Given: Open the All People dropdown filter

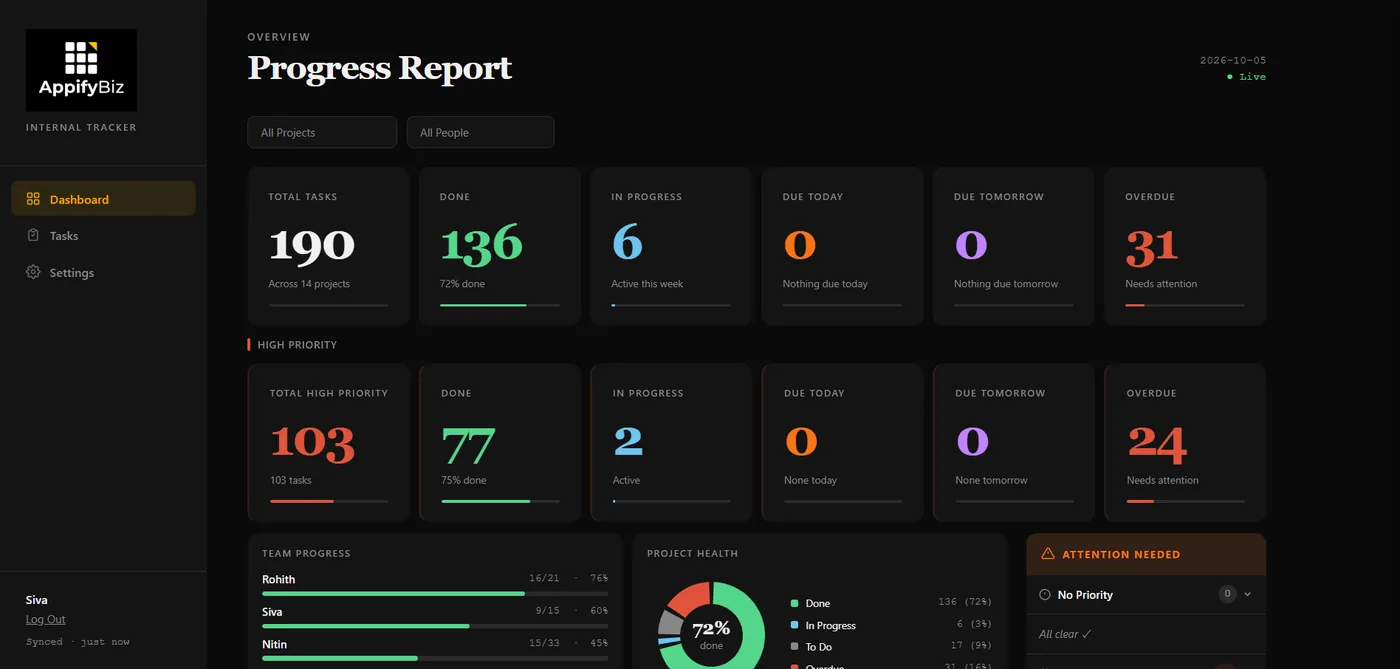Looking at the screenshot, I should [x=480, y=132].
